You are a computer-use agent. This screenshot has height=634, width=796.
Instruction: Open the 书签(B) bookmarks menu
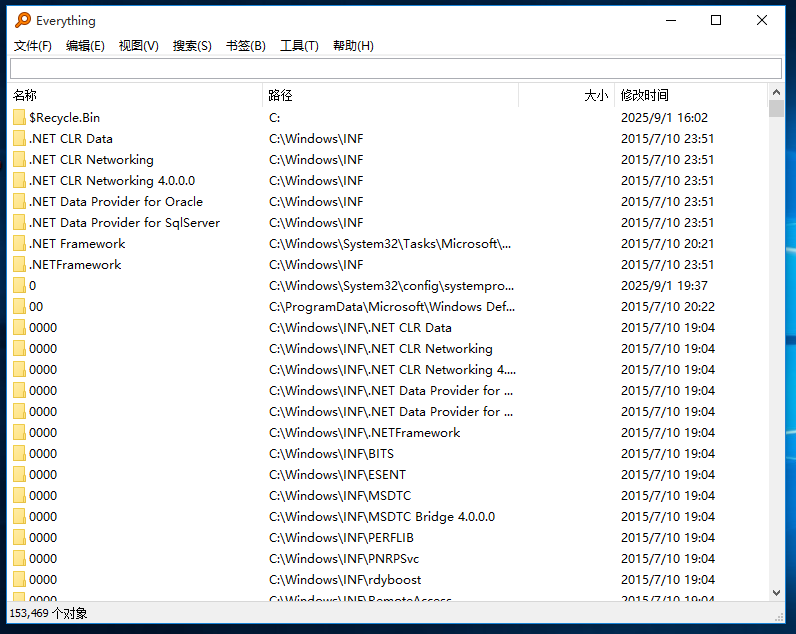(x=245, y=46)
